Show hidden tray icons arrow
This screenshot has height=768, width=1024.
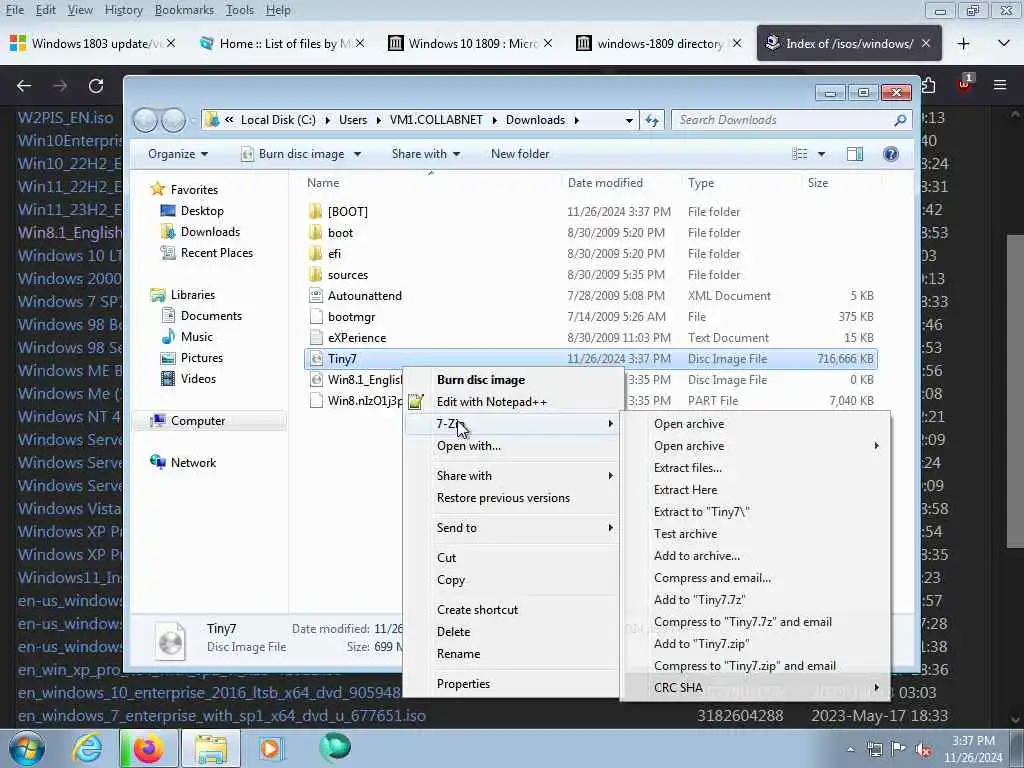850,750
